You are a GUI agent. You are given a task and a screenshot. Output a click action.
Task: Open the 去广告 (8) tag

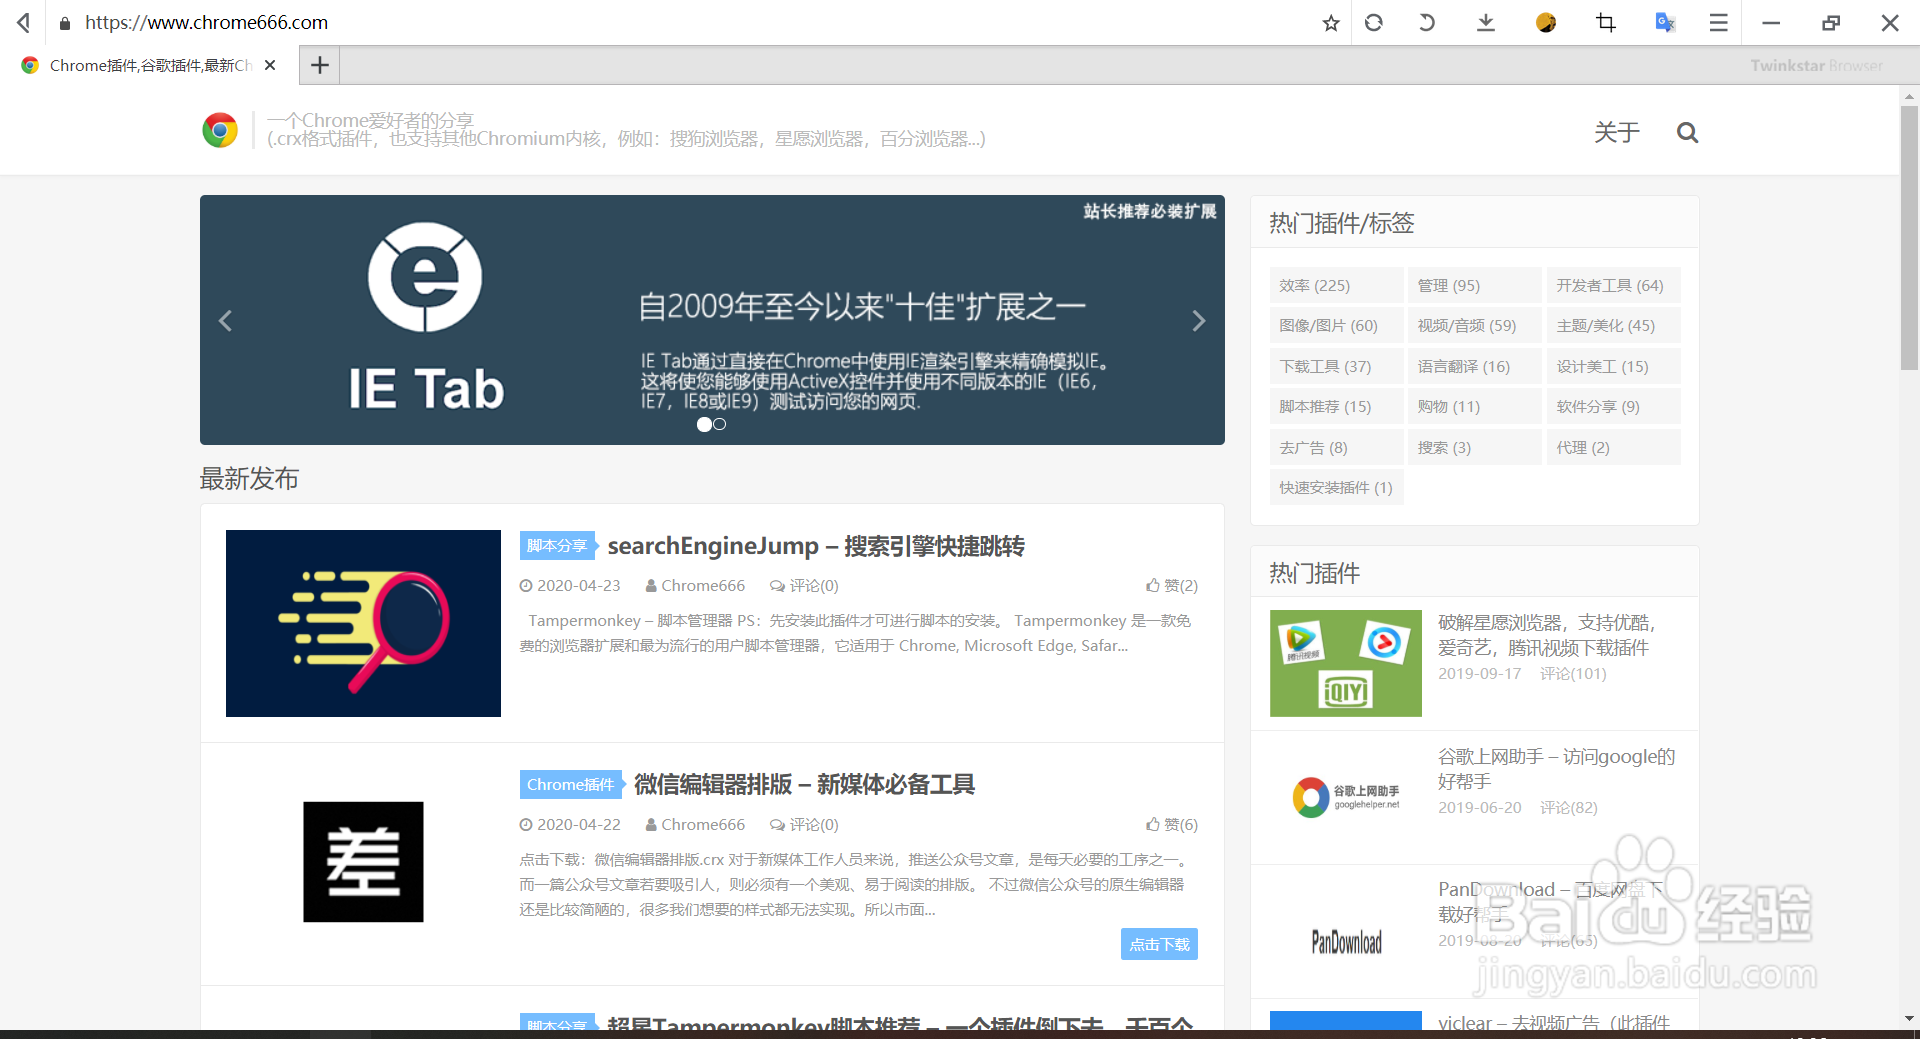[x=1336, y=447]
